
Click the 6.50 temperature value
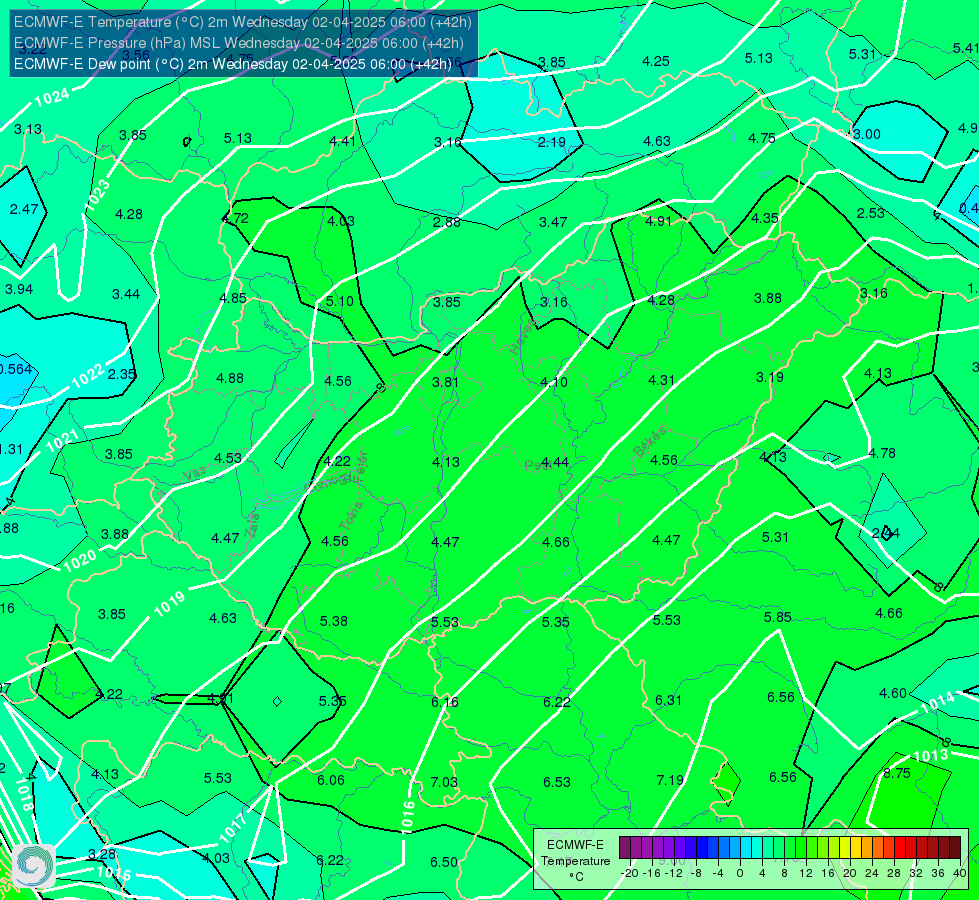tap(444, 862)
